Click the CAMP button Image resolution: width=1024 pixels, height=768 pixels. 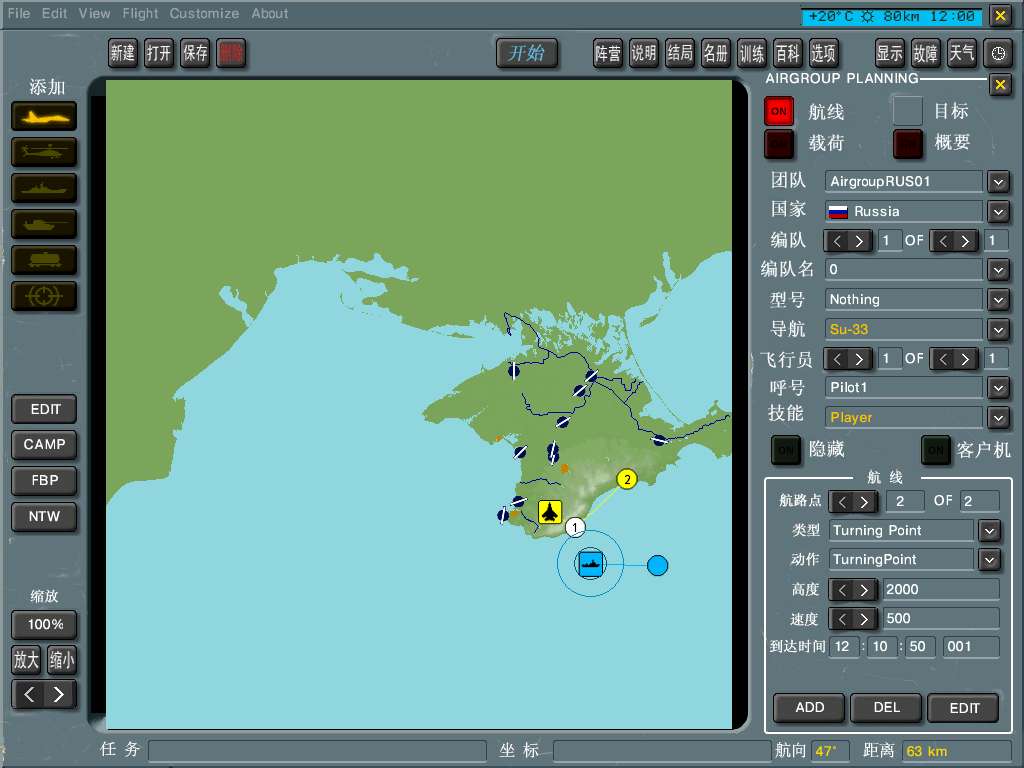pyautogui.click(x=44, y=445)
